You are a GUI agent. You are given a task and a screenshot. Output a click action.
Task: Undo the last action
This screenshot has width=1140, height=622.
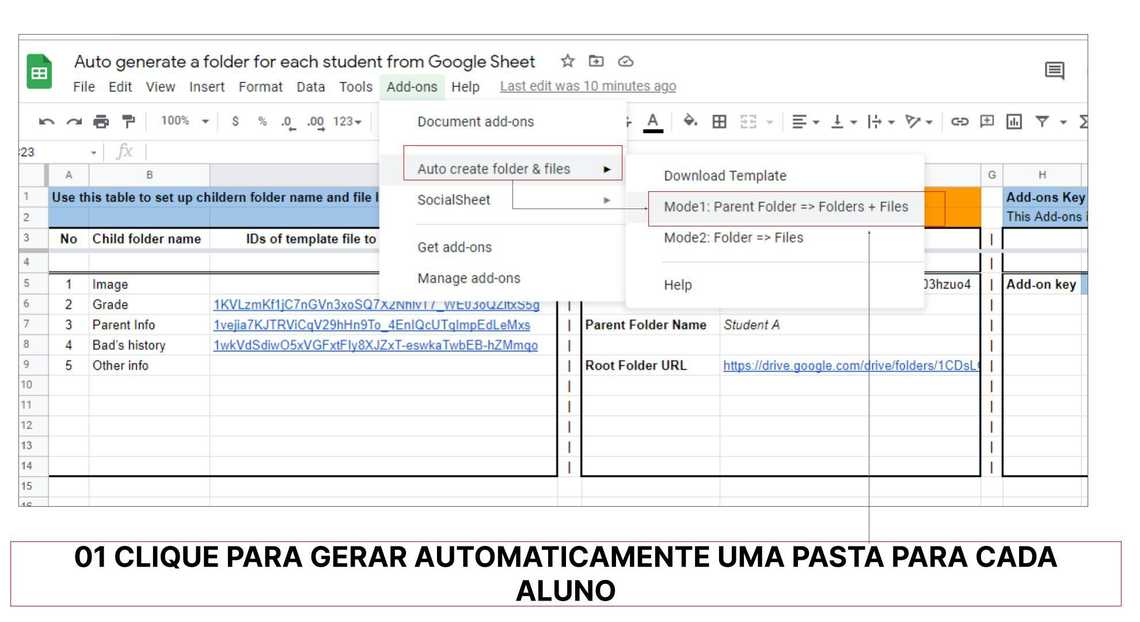(47, 121)
